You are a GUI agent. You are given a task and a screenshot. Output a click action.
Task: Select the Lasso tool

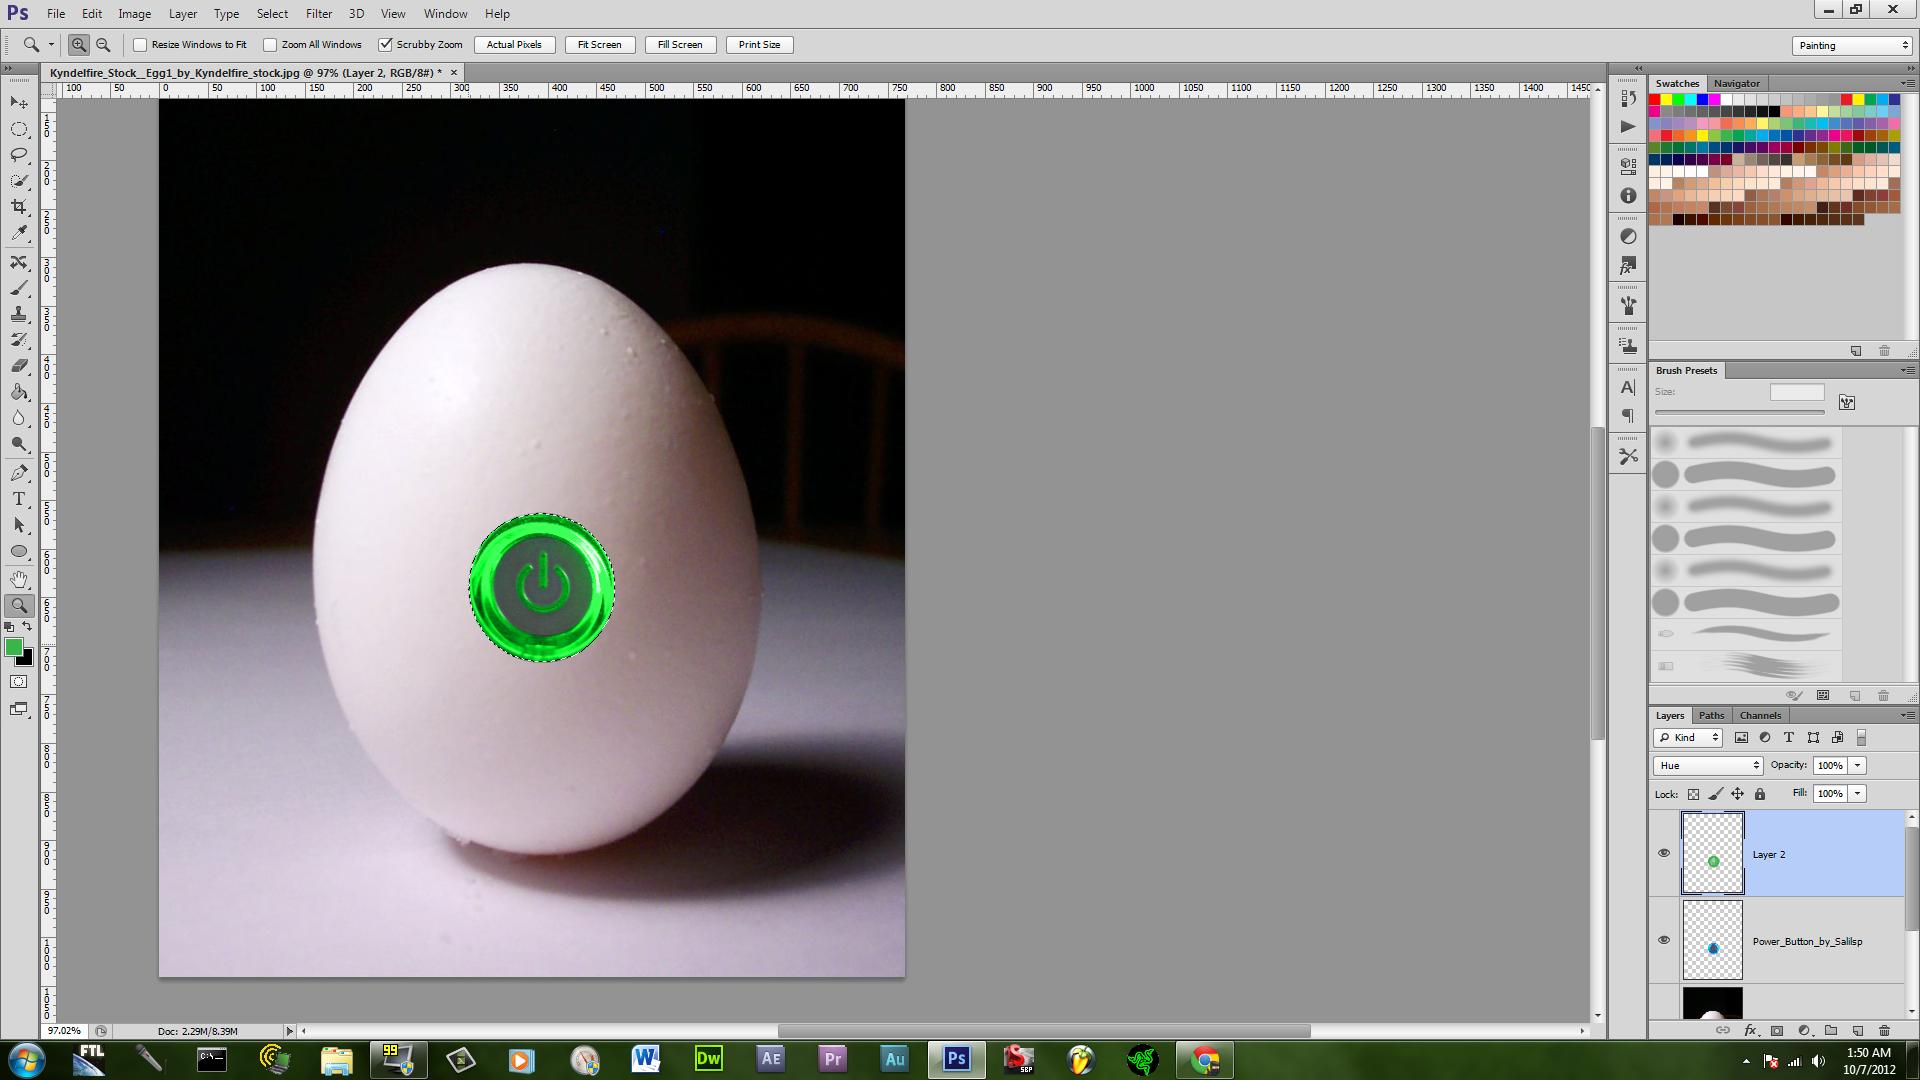click(x=19, y=155)
